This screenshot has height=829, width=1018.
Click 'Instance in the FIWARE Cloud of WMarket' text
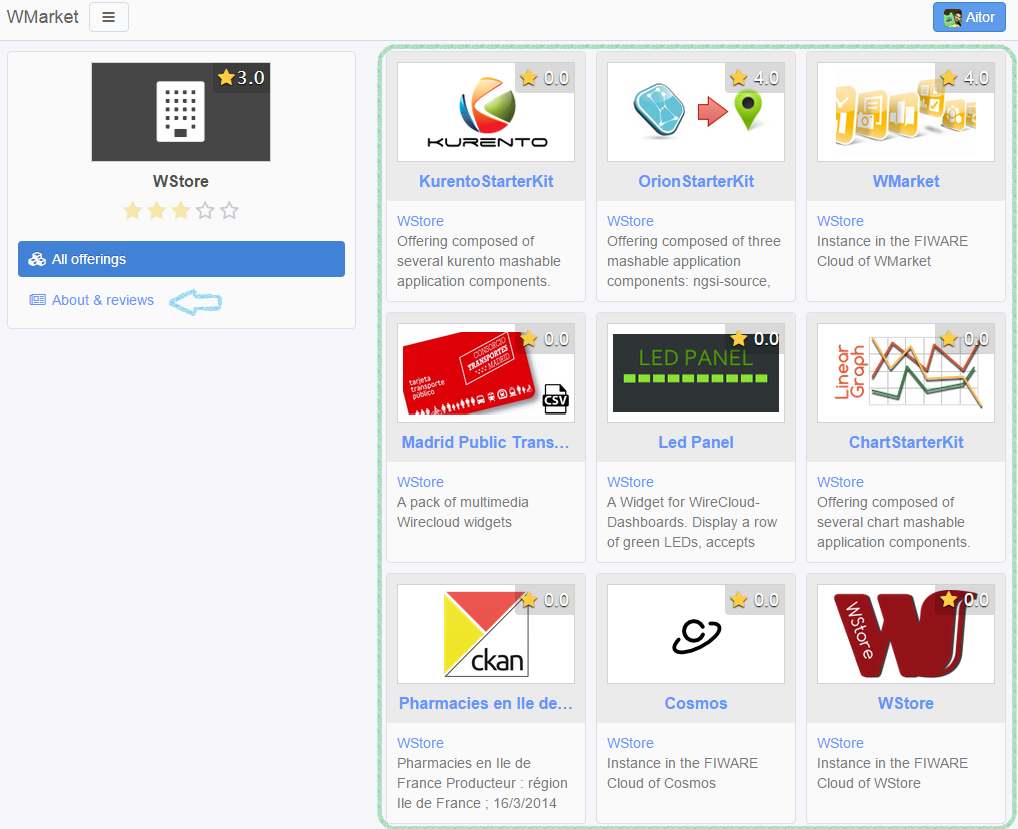pos(892,251)
